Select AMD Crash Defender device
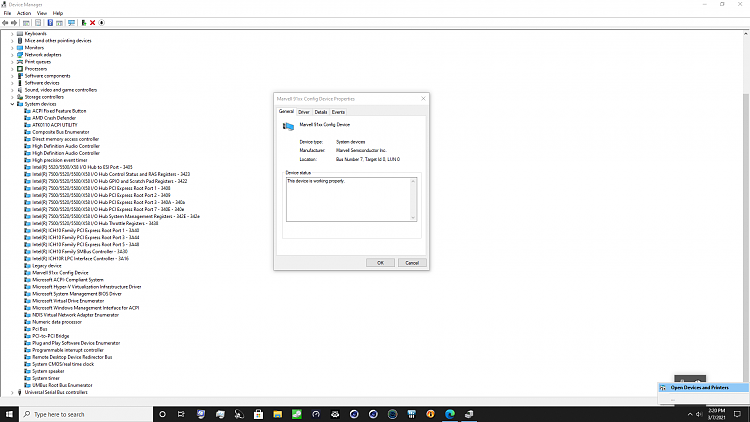750x422 pixels. 54,118
